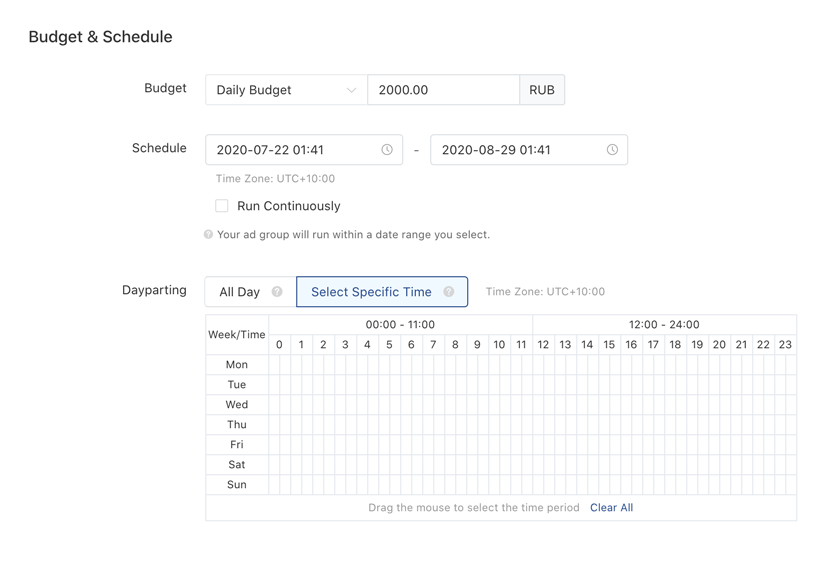Enable the Run Continuously checkbox

tap(222, 206)
